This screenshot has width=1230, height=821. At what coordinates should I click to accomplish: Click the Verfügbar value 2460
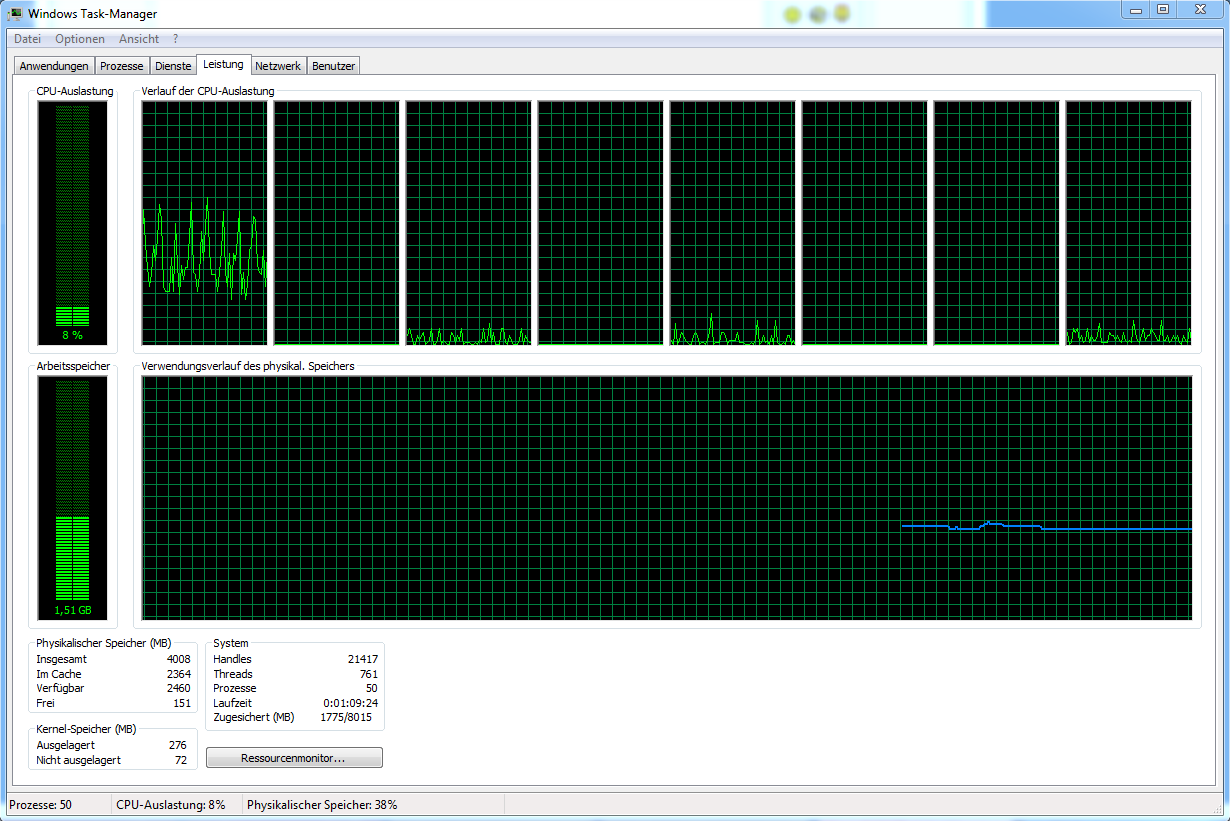point(178,688)
